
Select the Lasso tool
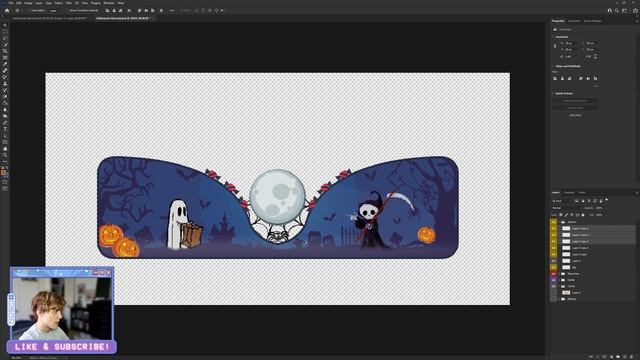click(5, 38)
